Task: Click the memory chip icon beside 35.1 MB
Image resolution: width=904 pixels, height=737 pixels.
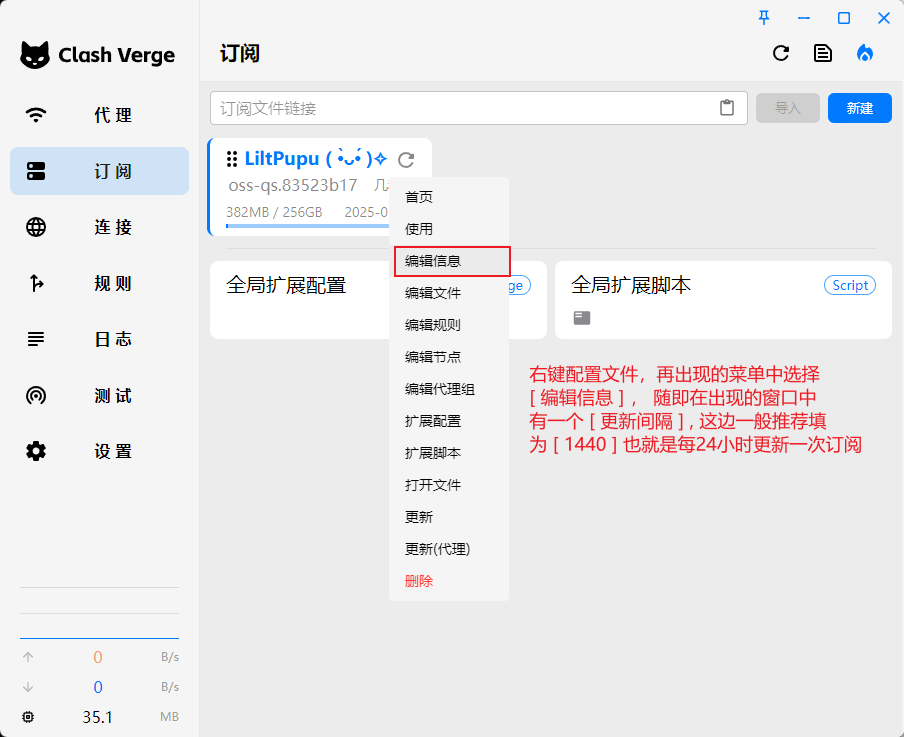Action: tap(28, 717)
